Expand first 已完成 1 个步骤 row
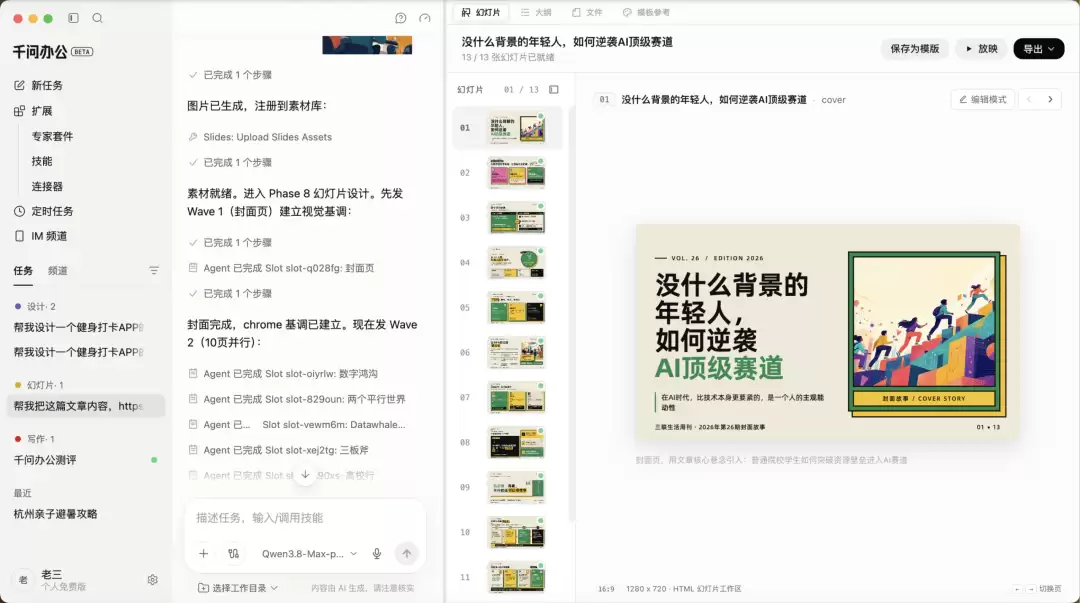Screen dimensions: 1080x603 coord(230,75)
